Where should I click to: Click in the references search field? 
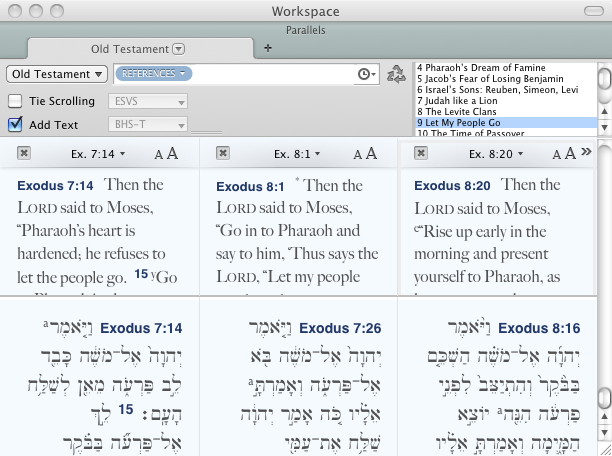coord(270,74)
